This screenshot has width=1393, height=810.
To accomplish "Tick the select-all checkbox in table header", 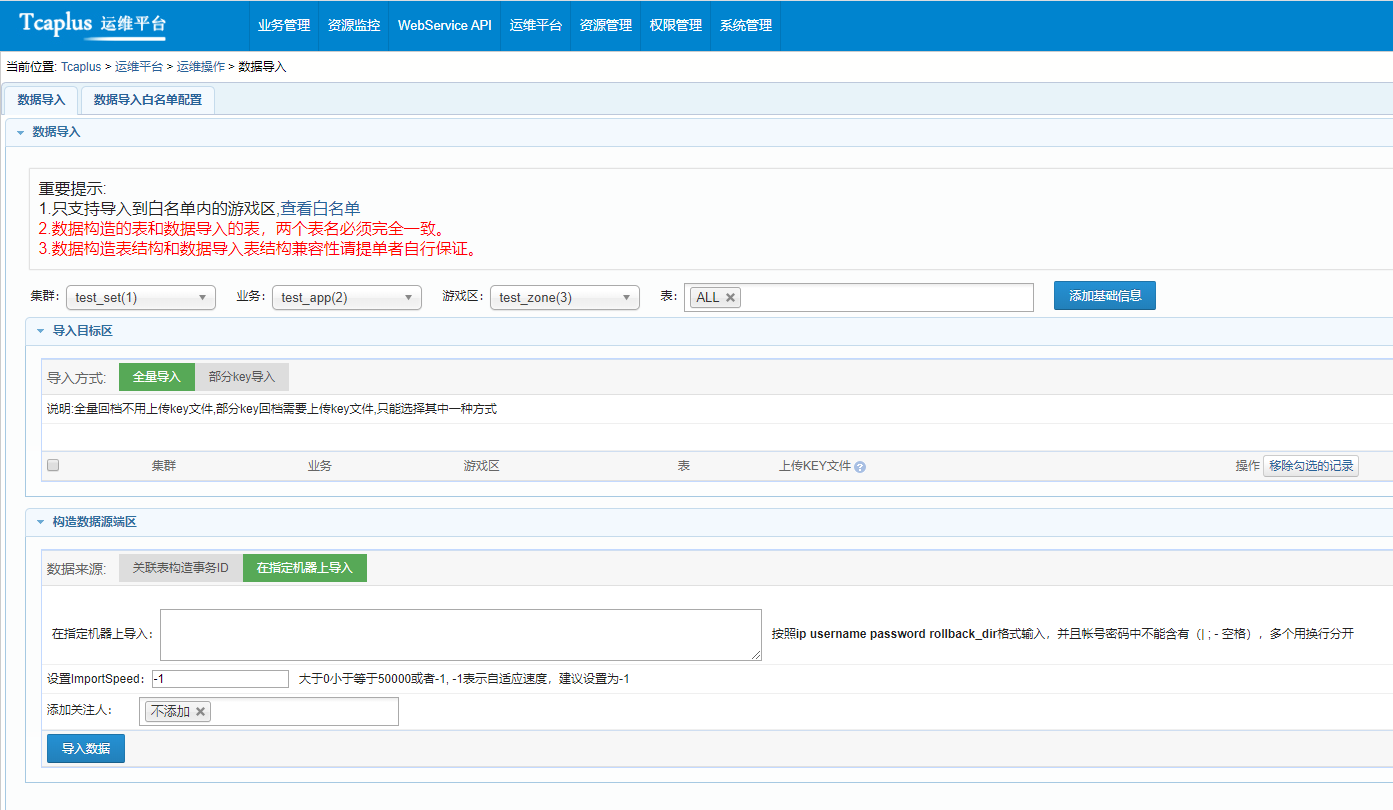I will click(53, 465).
